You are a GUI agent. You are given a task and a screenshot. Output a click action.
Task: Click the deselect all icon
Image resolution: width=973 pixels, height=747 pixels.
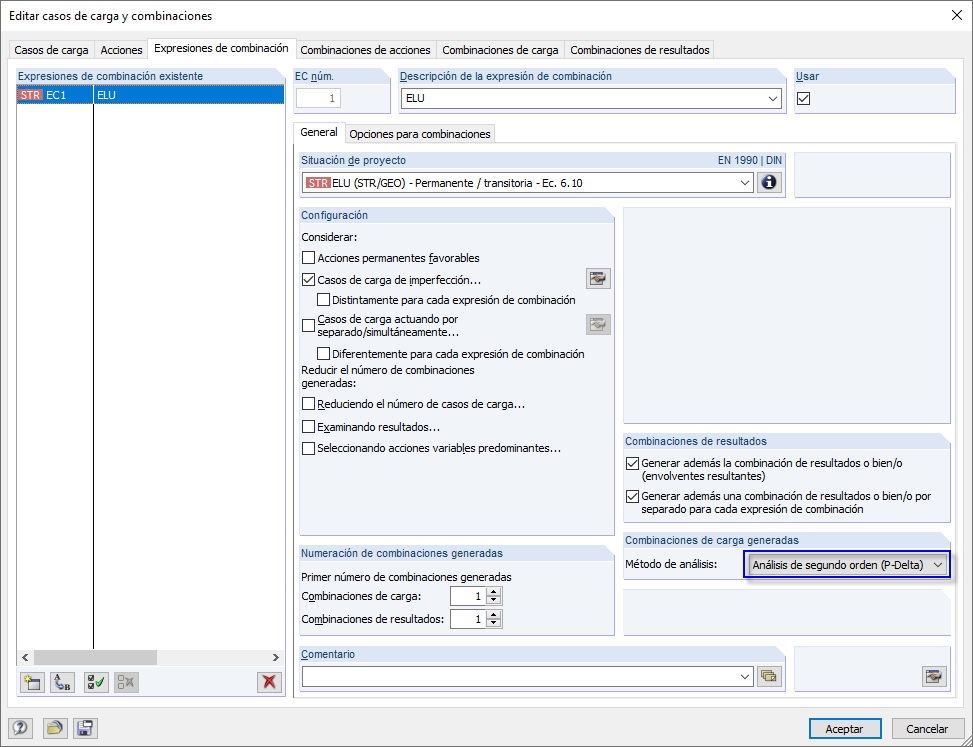pos(126,682)
